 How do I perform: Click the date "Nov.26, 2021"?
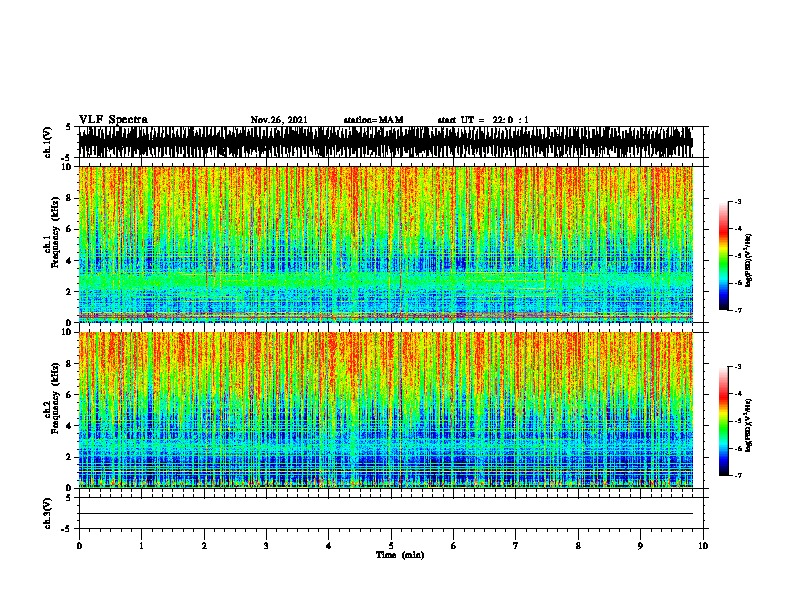click(x=279, y=120)
